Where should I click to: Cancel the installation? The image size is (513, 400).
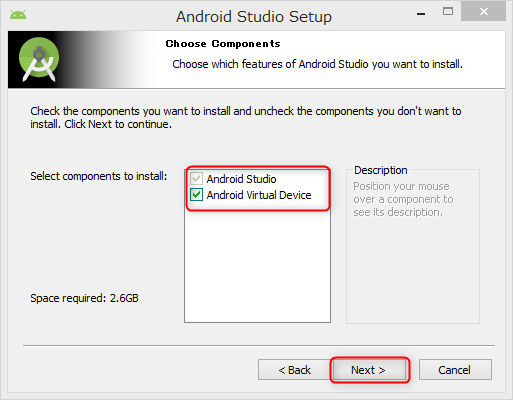(x=455, y=370)
